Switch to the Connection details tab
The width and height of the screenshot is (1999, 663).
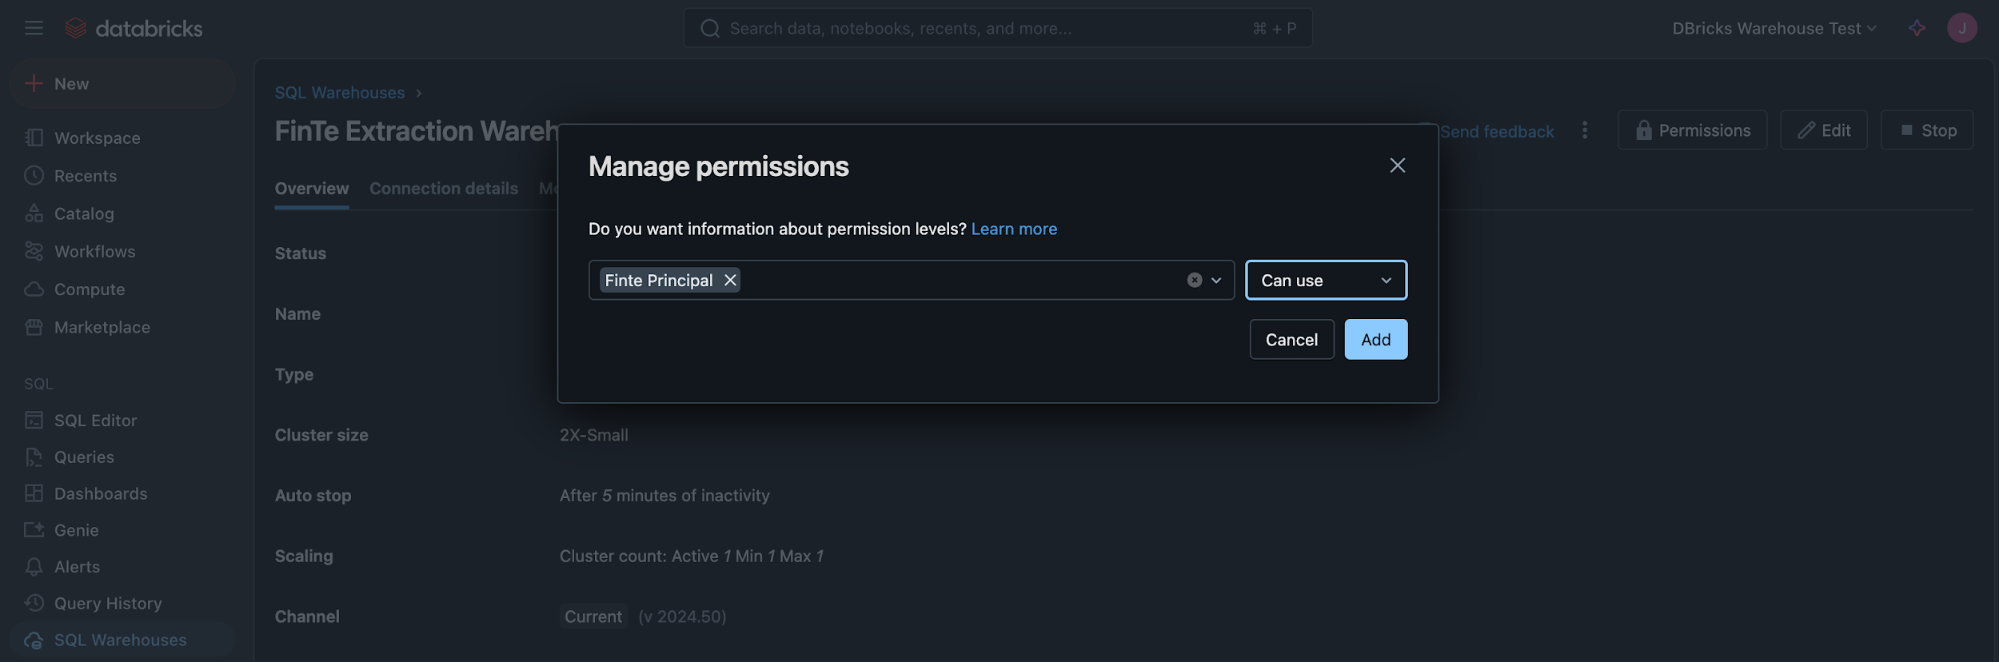pos(443,189)
